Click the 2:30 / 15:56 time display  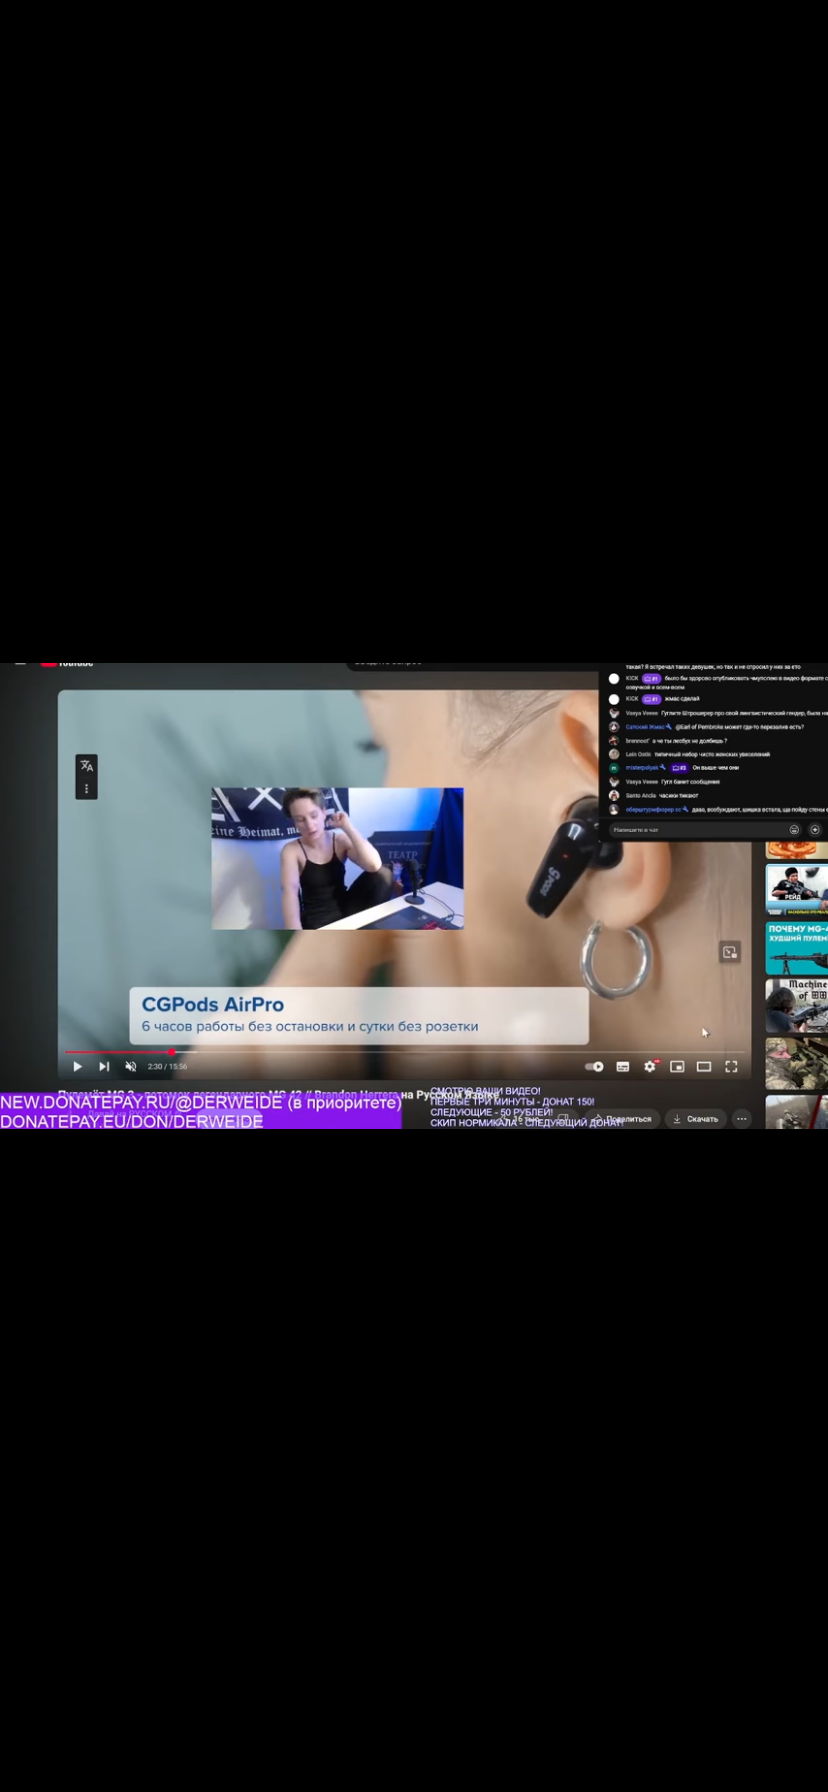coord(167,1067)
